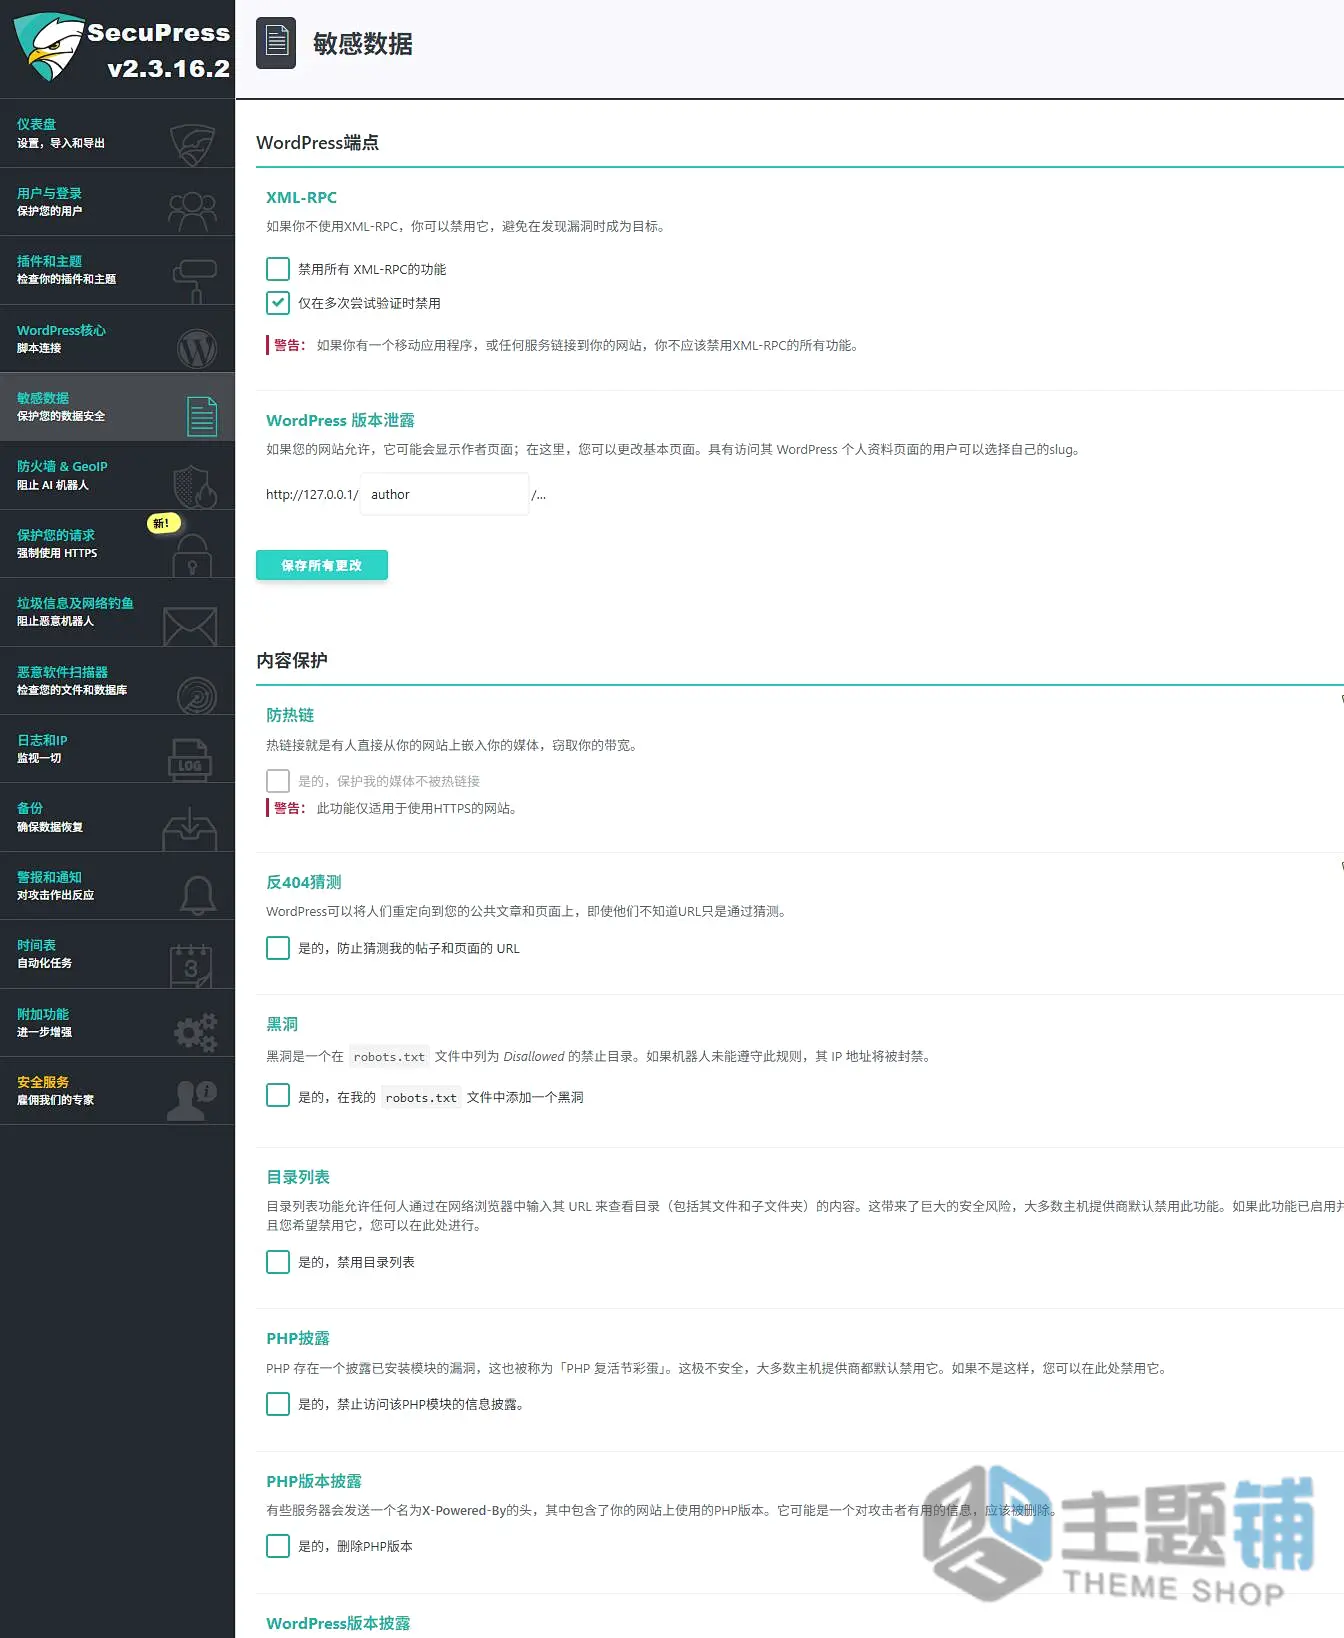Screen dimensions: 1344x1638
Task: Click the 'http://127.0.0.1/' URL prefix text
Action: [x=312, y=494]
